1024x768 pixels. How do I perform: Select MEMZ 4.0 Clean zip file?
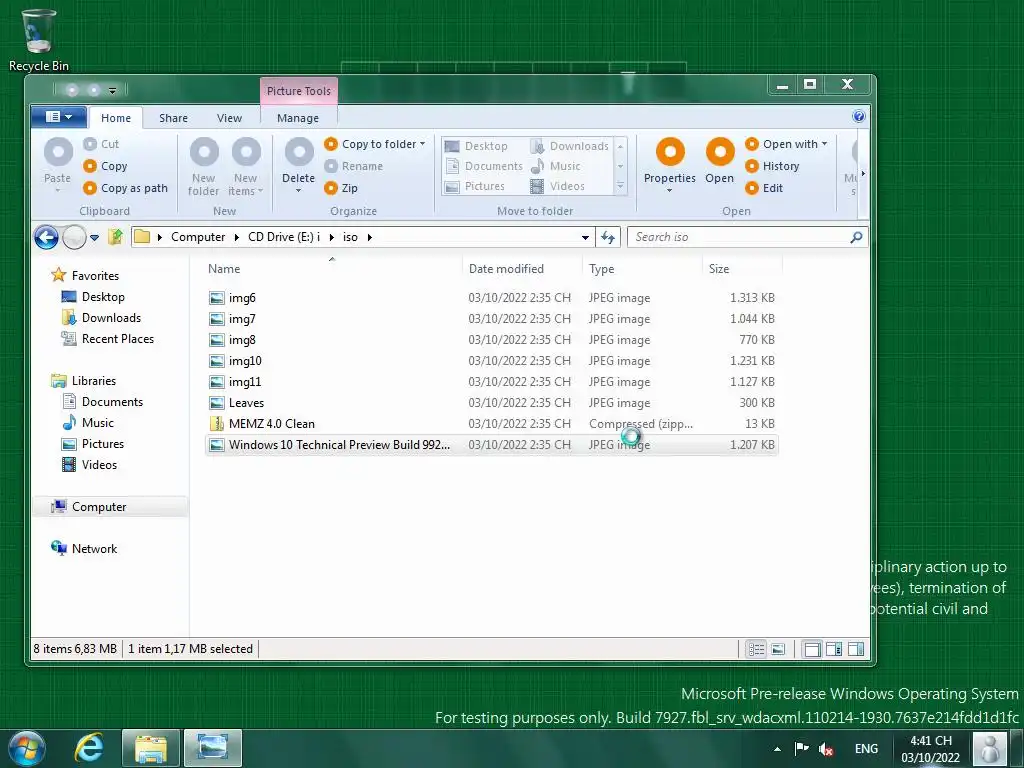point(491,423)
